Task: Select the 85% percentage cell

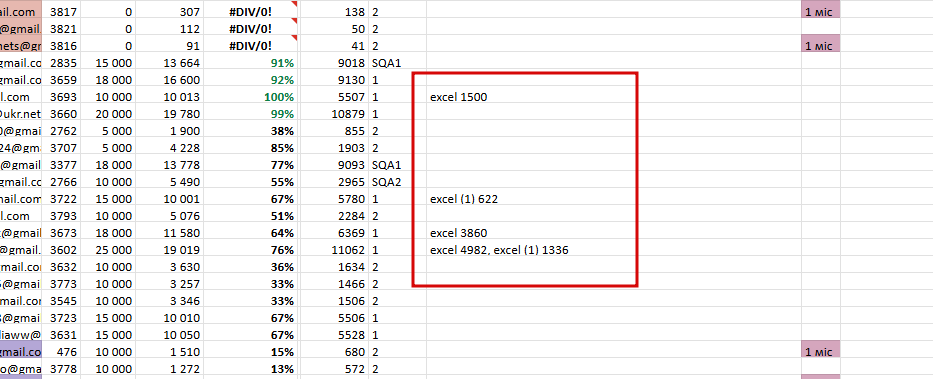Action: 251,148
